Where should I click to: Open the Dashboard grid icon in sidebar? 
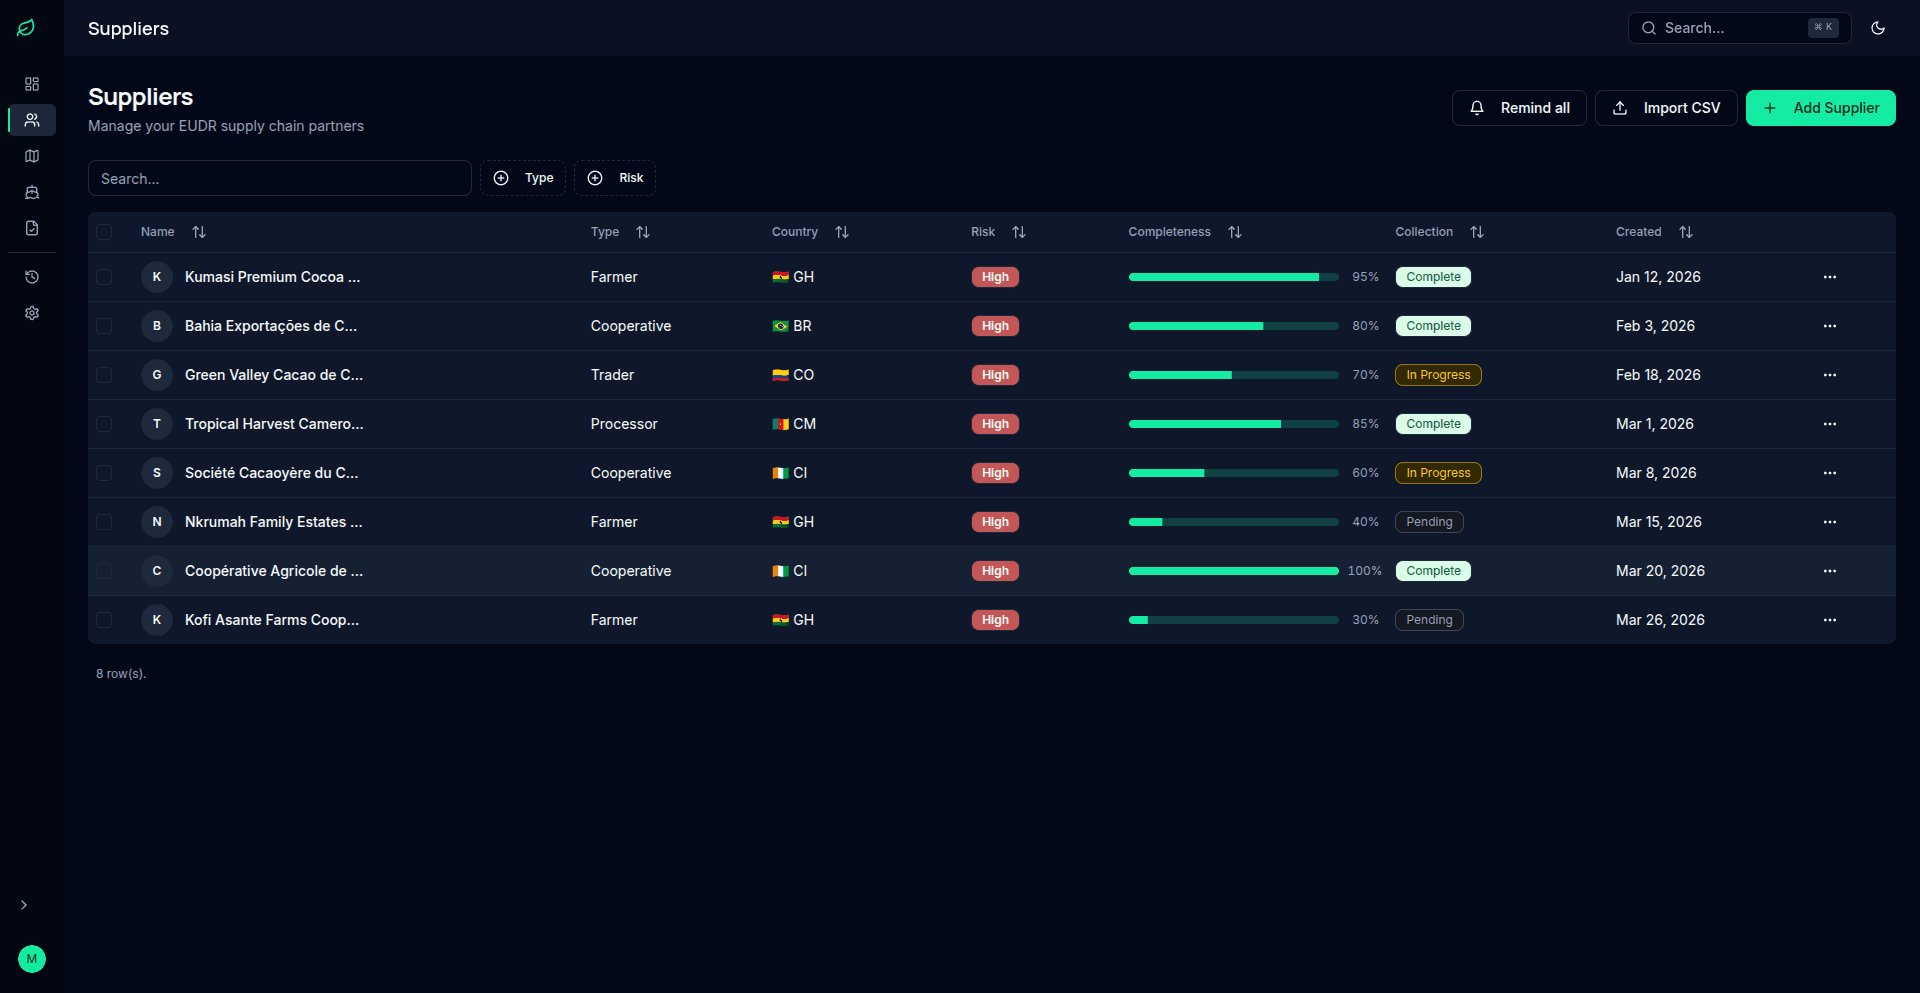click(32, 84)
